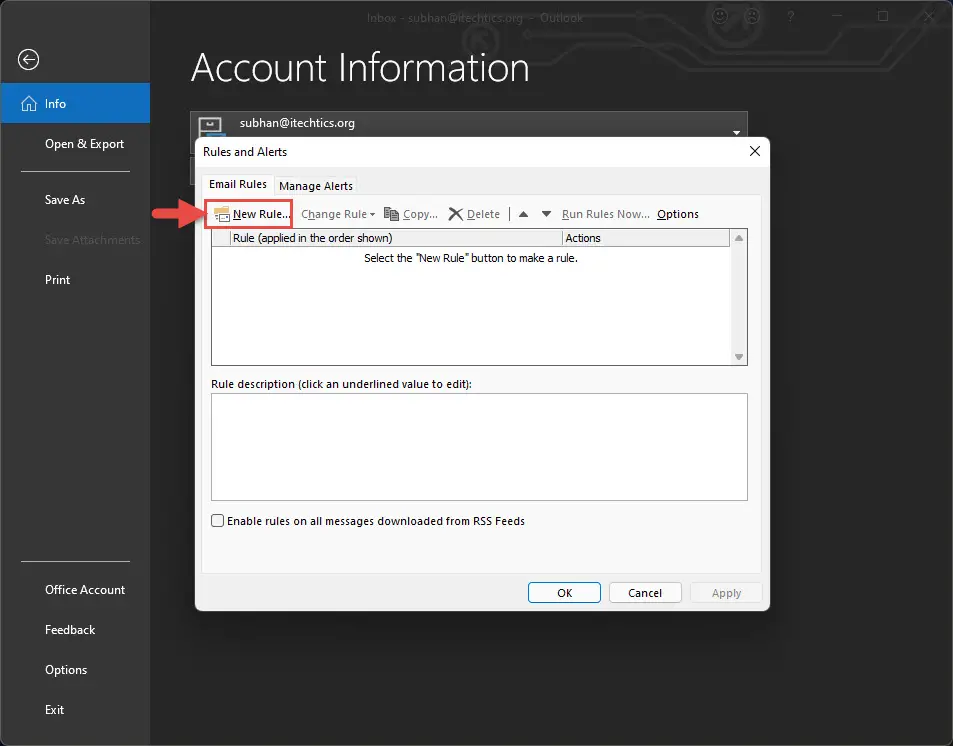Click the OK button

pyautogui.click(x=564, y=593)
